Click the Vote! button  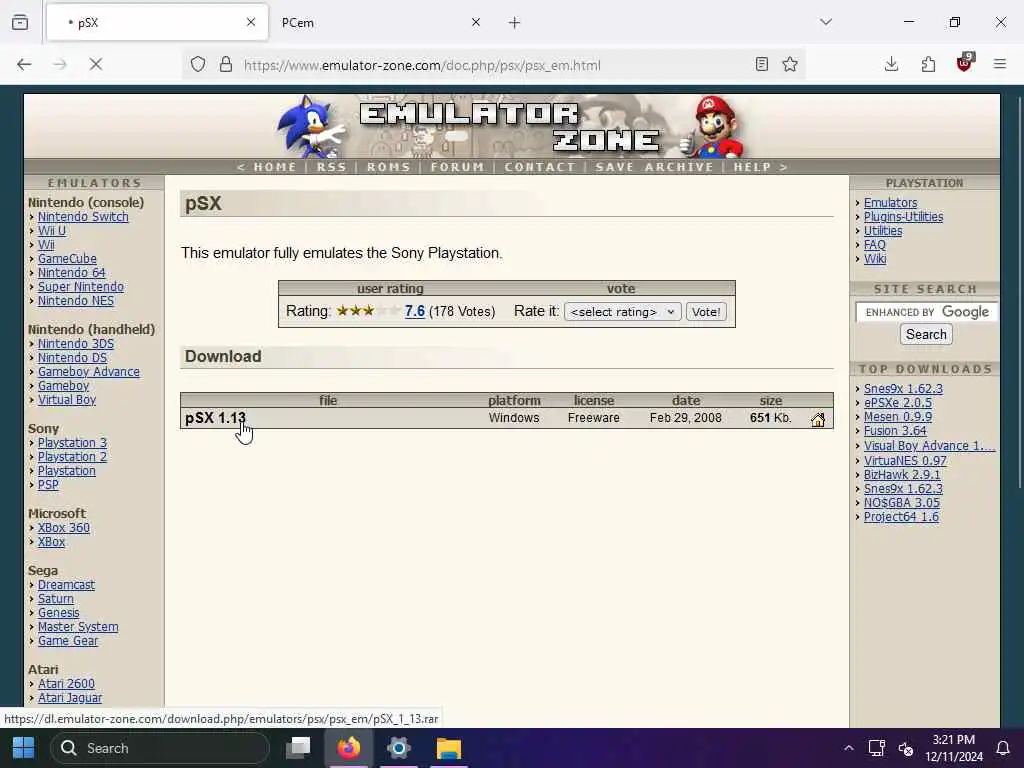pyautogui.click(x=706, y=312)
